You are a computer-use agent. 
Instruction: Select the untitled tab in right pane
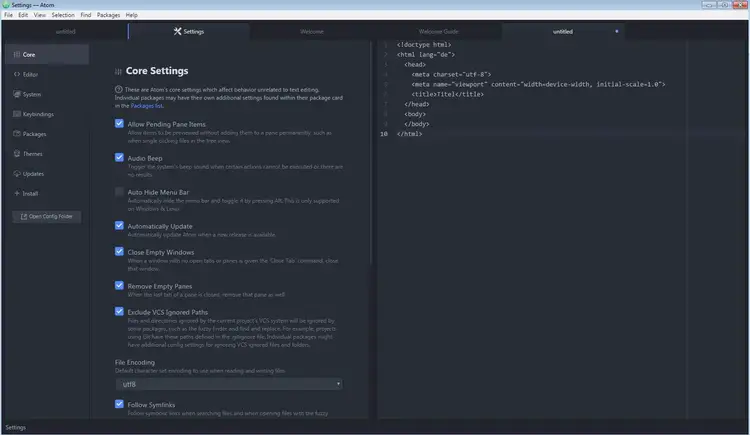coord(563,32)
